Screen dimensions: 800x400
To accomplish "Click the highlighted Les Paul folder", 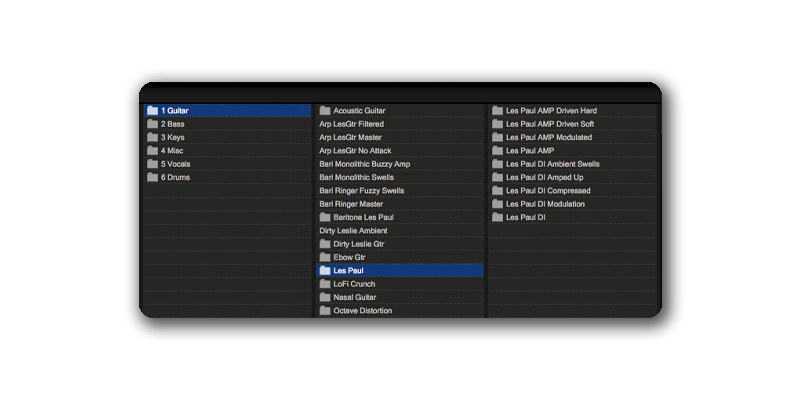I will [x=348, y=270].
